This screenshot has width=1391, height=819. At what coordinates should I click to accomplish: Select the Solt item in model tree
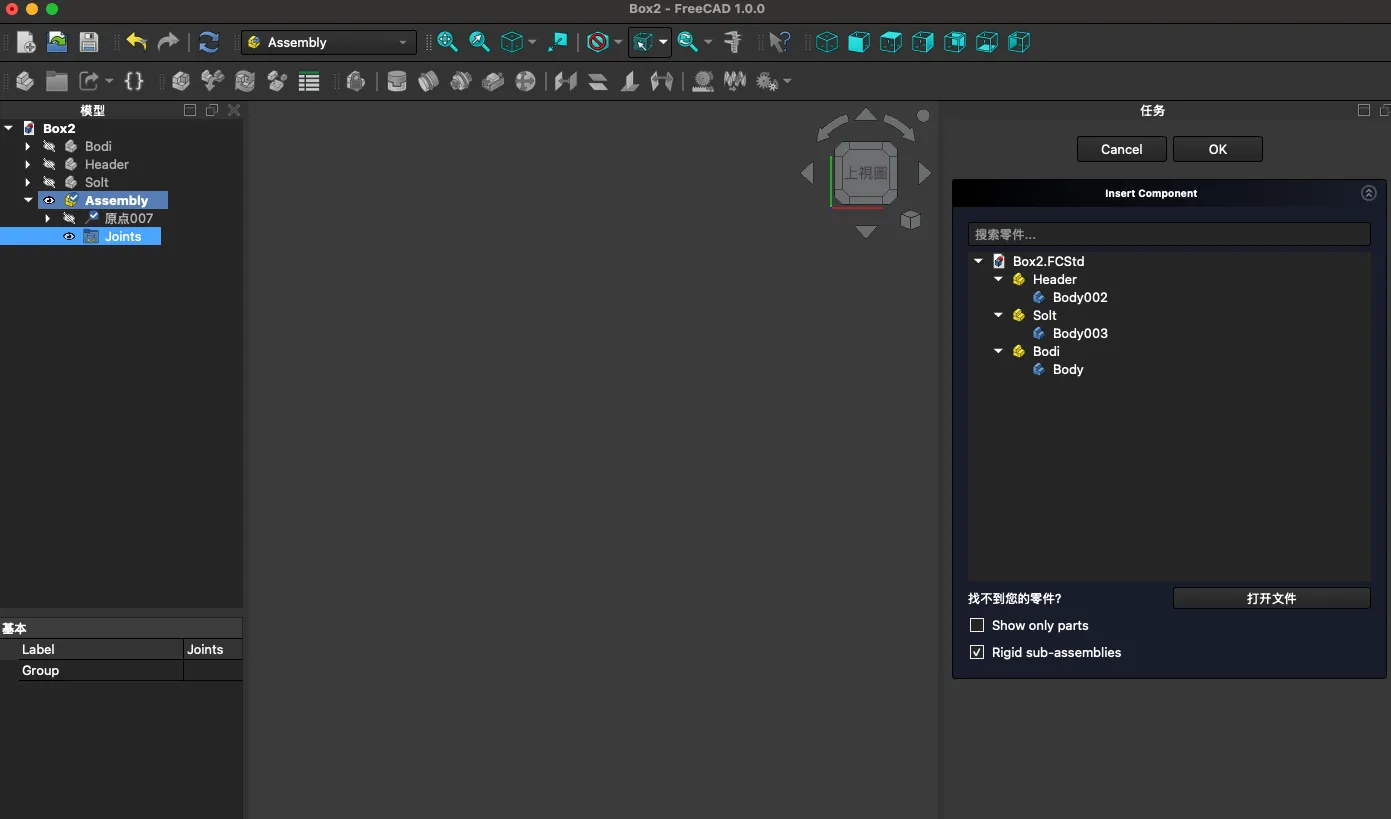(97, 182)
